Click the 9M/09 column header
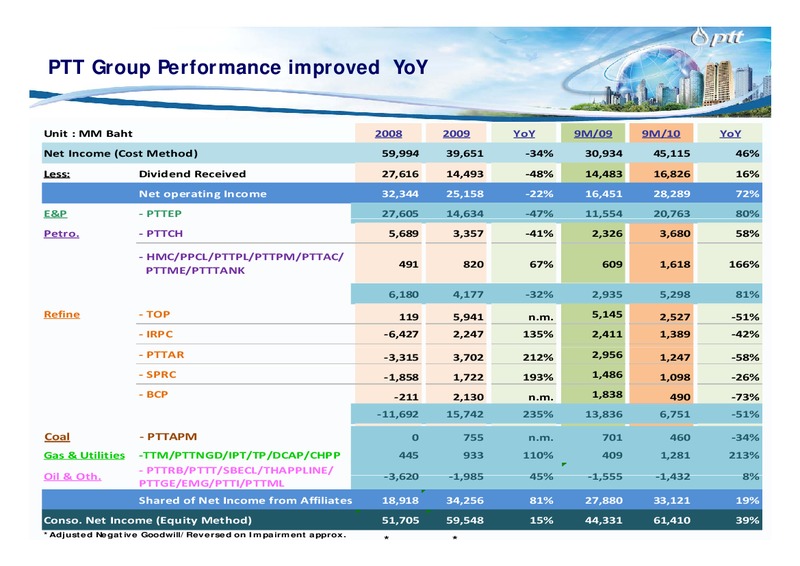 [593, 134]
